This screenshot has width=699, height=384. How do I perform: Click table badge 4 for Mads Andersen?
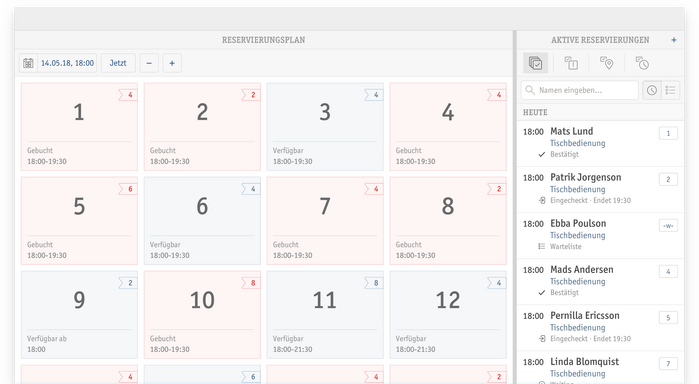[668, 272]
